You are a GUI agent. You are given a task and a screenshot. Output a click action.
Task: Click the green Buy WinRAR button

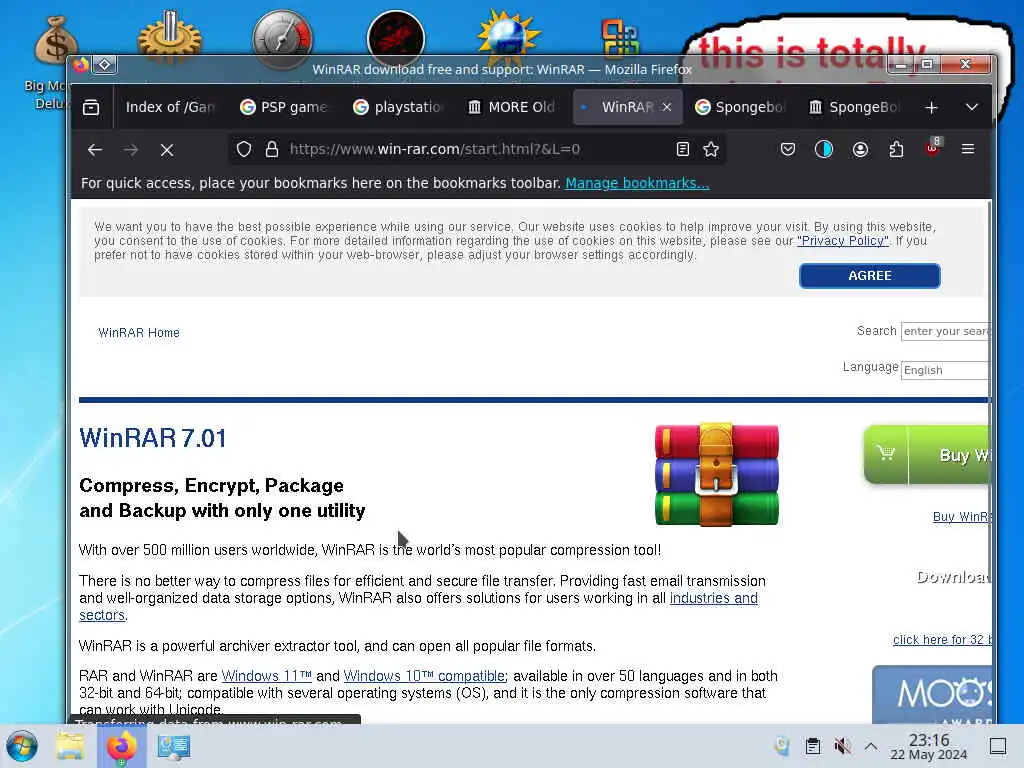click(927, 455)
